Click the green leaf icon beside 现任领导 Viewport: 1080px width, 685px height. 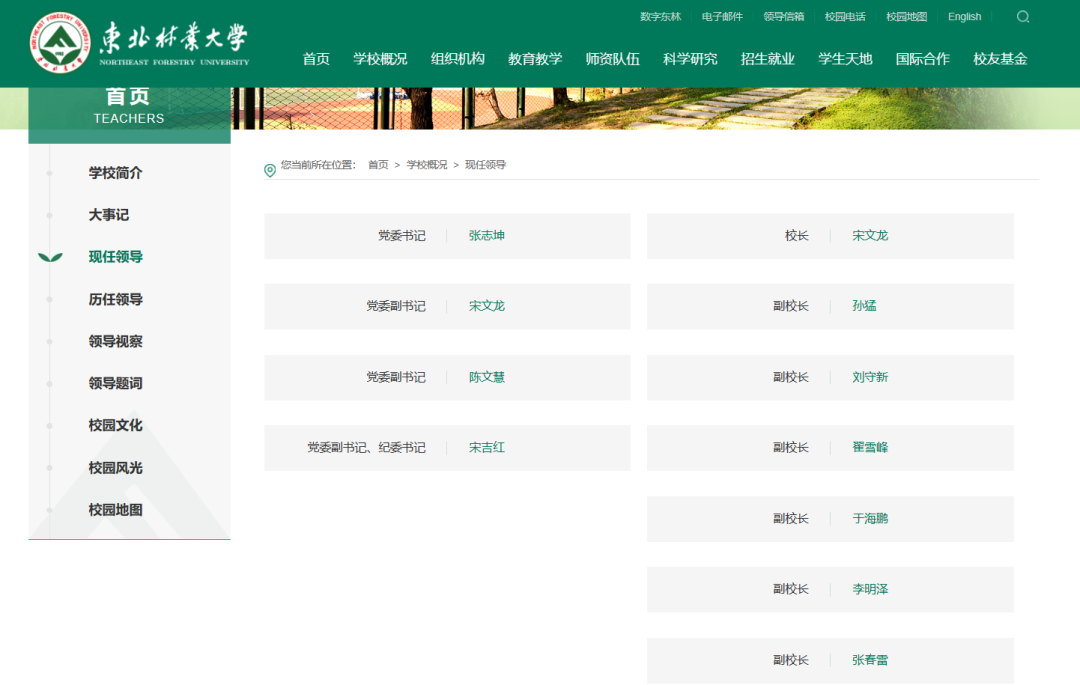[x=50, y=258]
